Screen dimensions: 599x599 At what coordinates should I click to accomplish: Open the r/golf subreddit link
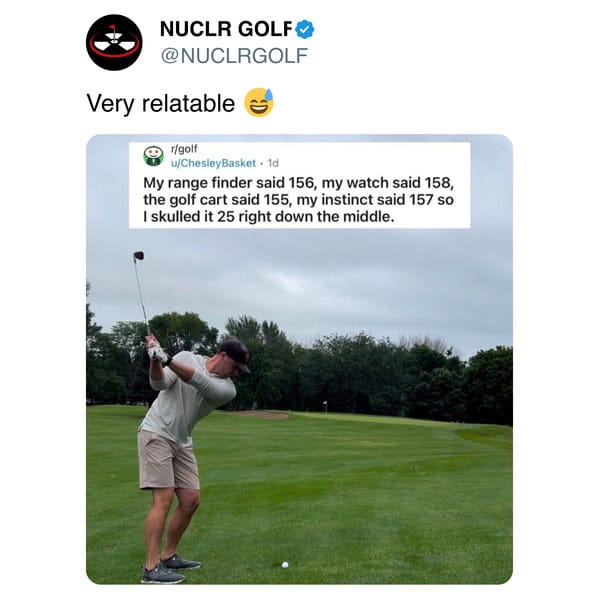click(184, 148)
